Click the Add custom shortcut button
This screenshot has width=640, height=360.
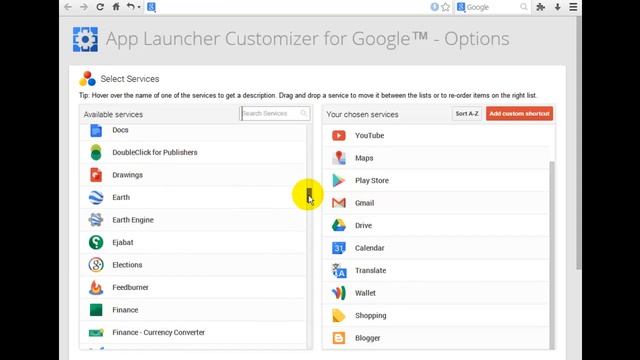(519, 113)
